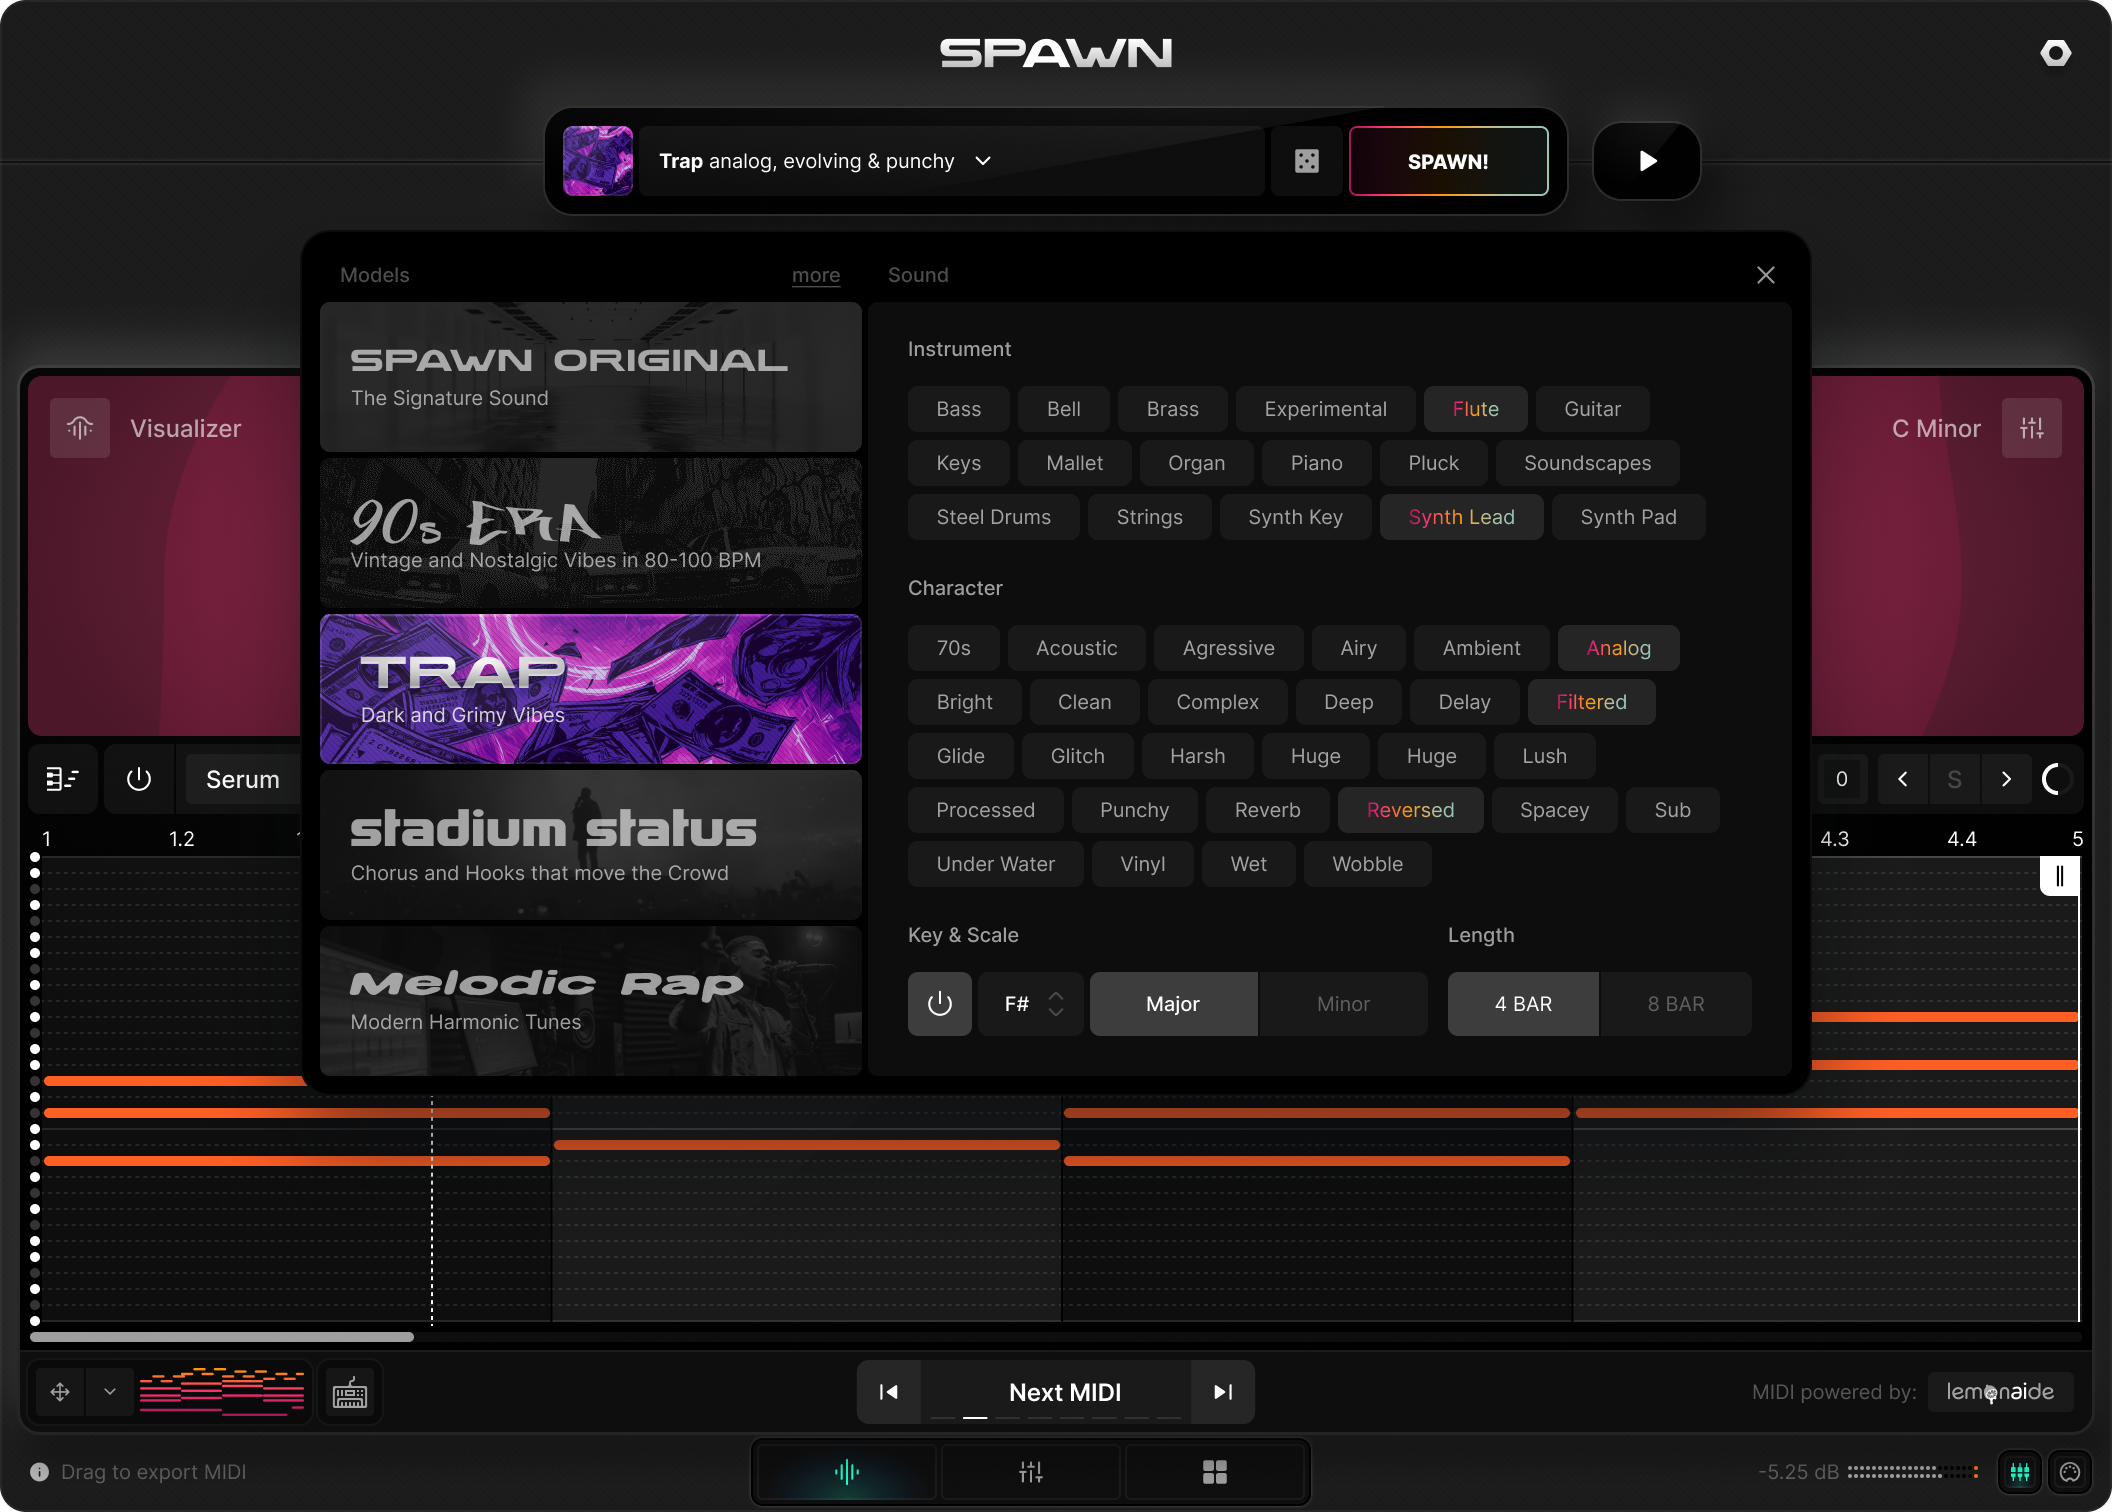Switch to the mixer sliders bottom tab
This screenshot has height=1512, width=2112.
coord(1031,1472)
